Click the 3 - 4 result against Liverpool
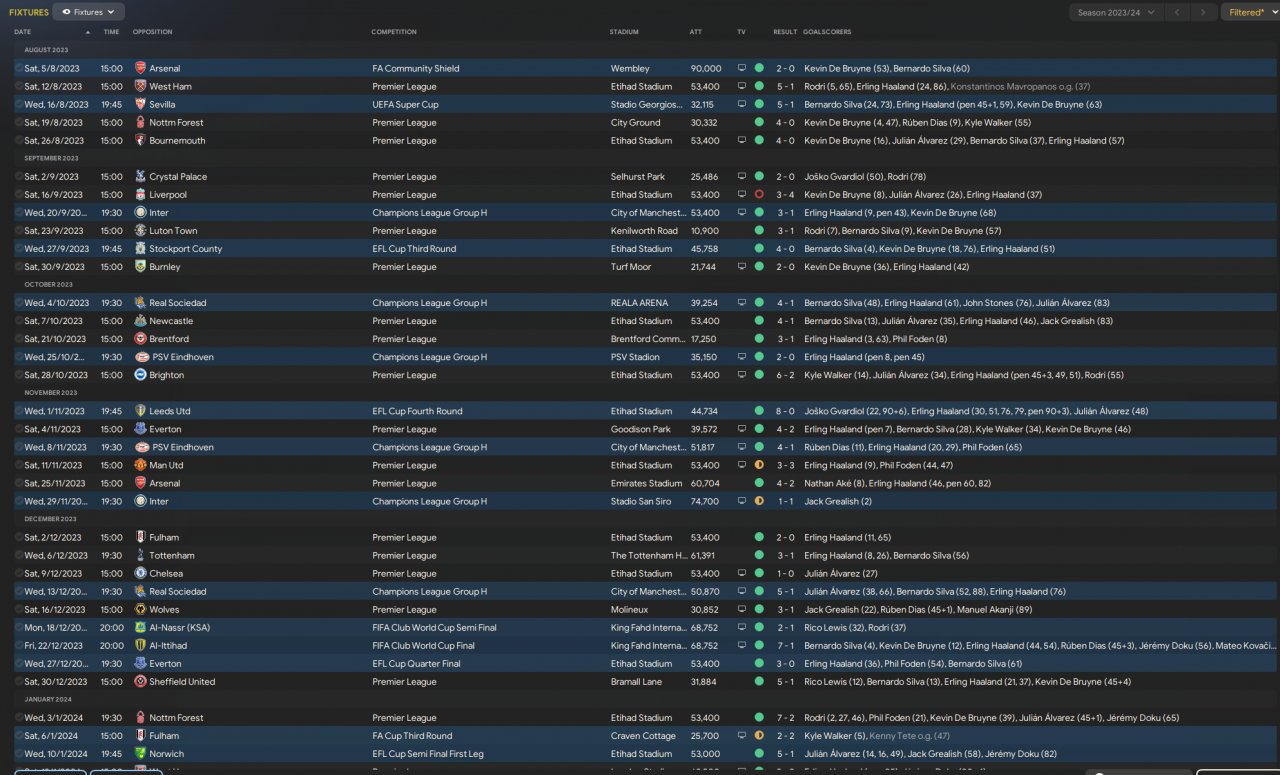The width and height of the screenshot is (1280, 775). point(785,195)
